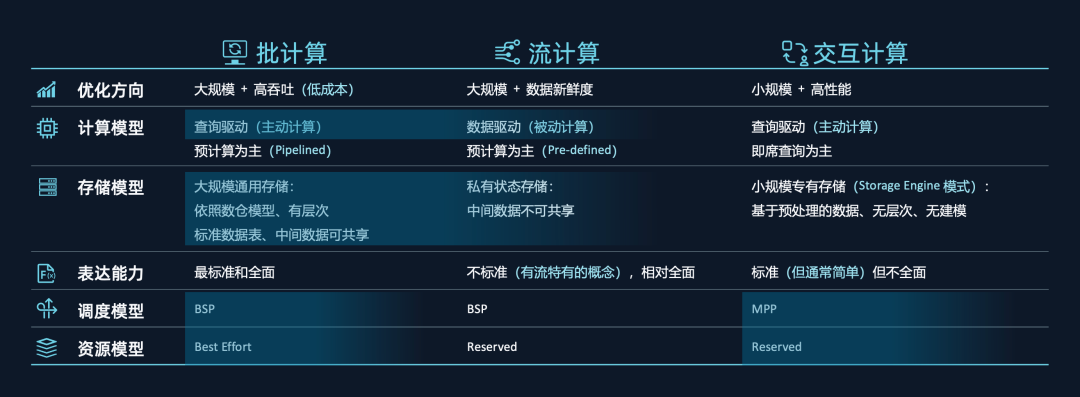Select the 交互计算 column heading
The height and width of the screenshot is (397, 1080).
tap(860, 53)
